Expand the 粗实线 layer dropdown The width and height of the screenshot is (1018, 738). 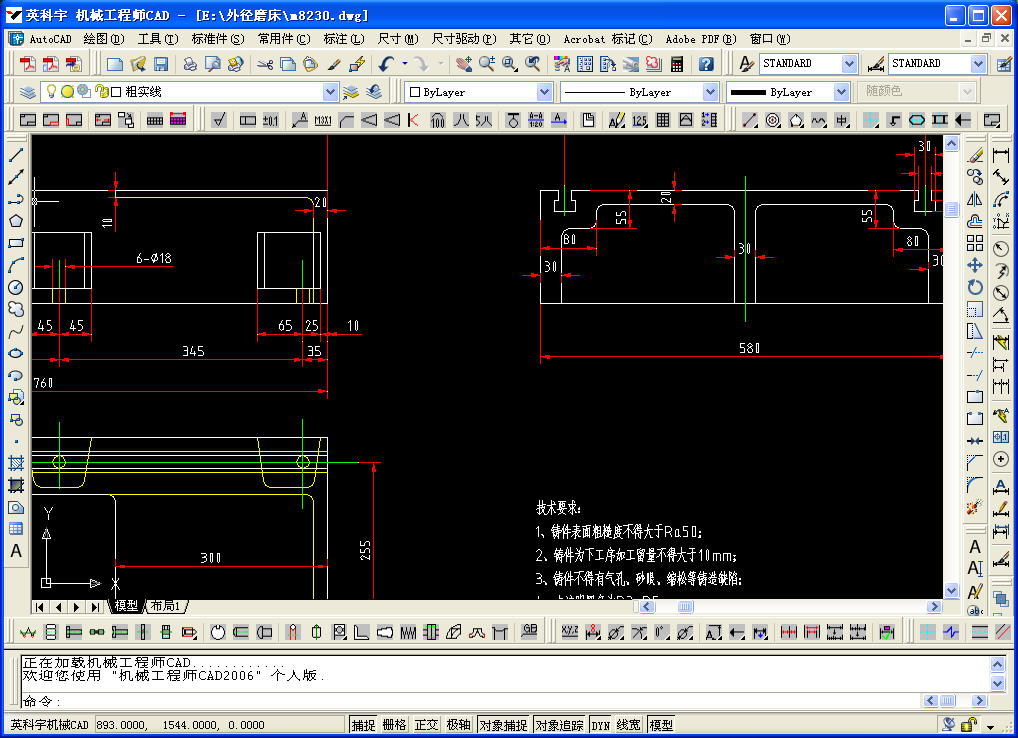330,92
